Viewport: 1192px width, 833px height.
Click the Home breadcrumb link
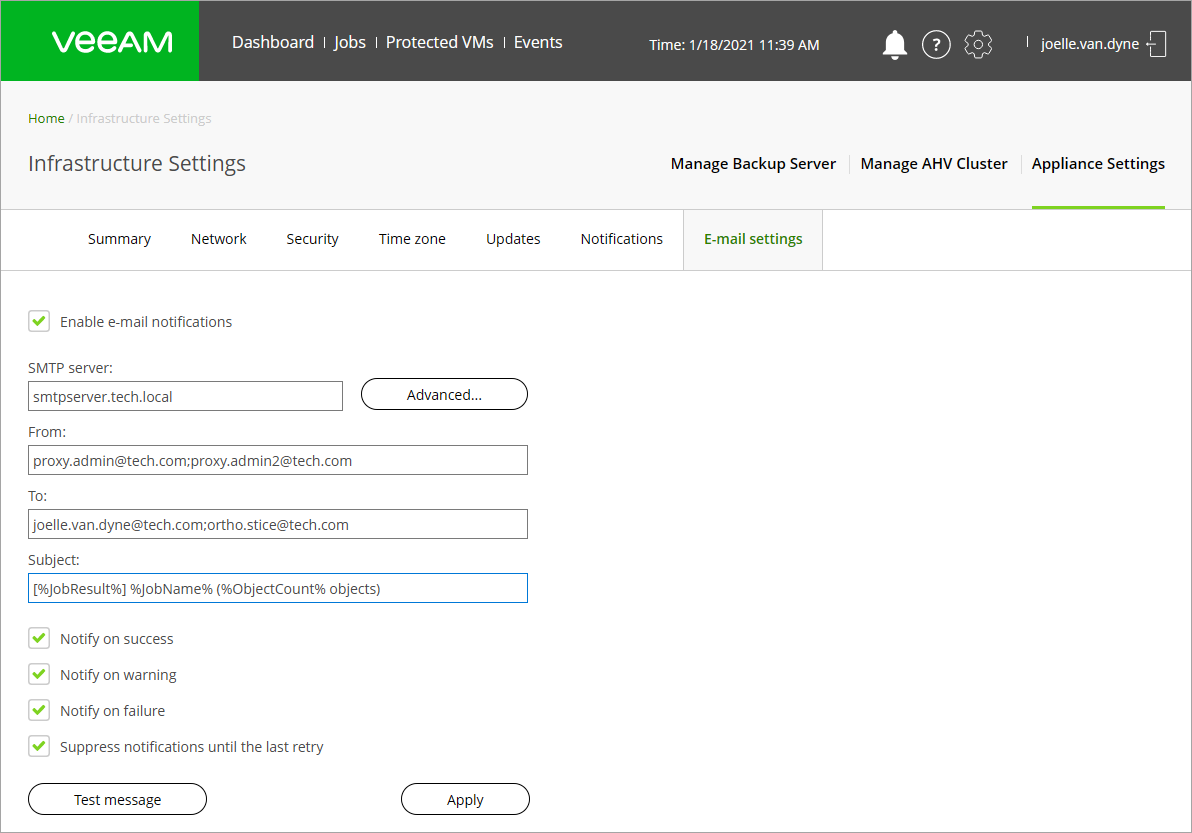coord(46,119)
